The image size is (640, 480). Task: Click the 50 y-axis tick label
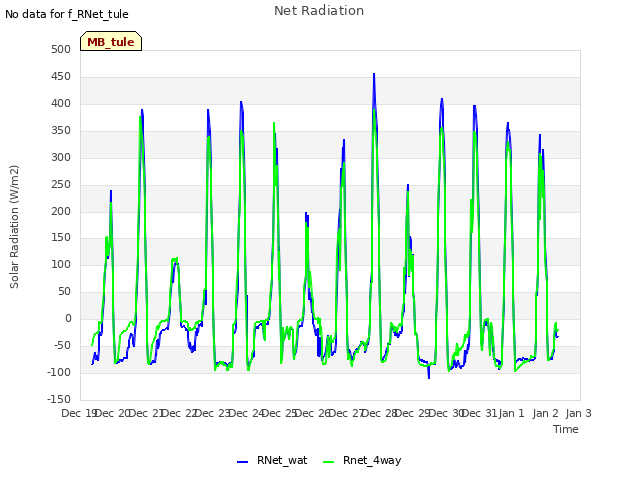[x=64, y=291]
